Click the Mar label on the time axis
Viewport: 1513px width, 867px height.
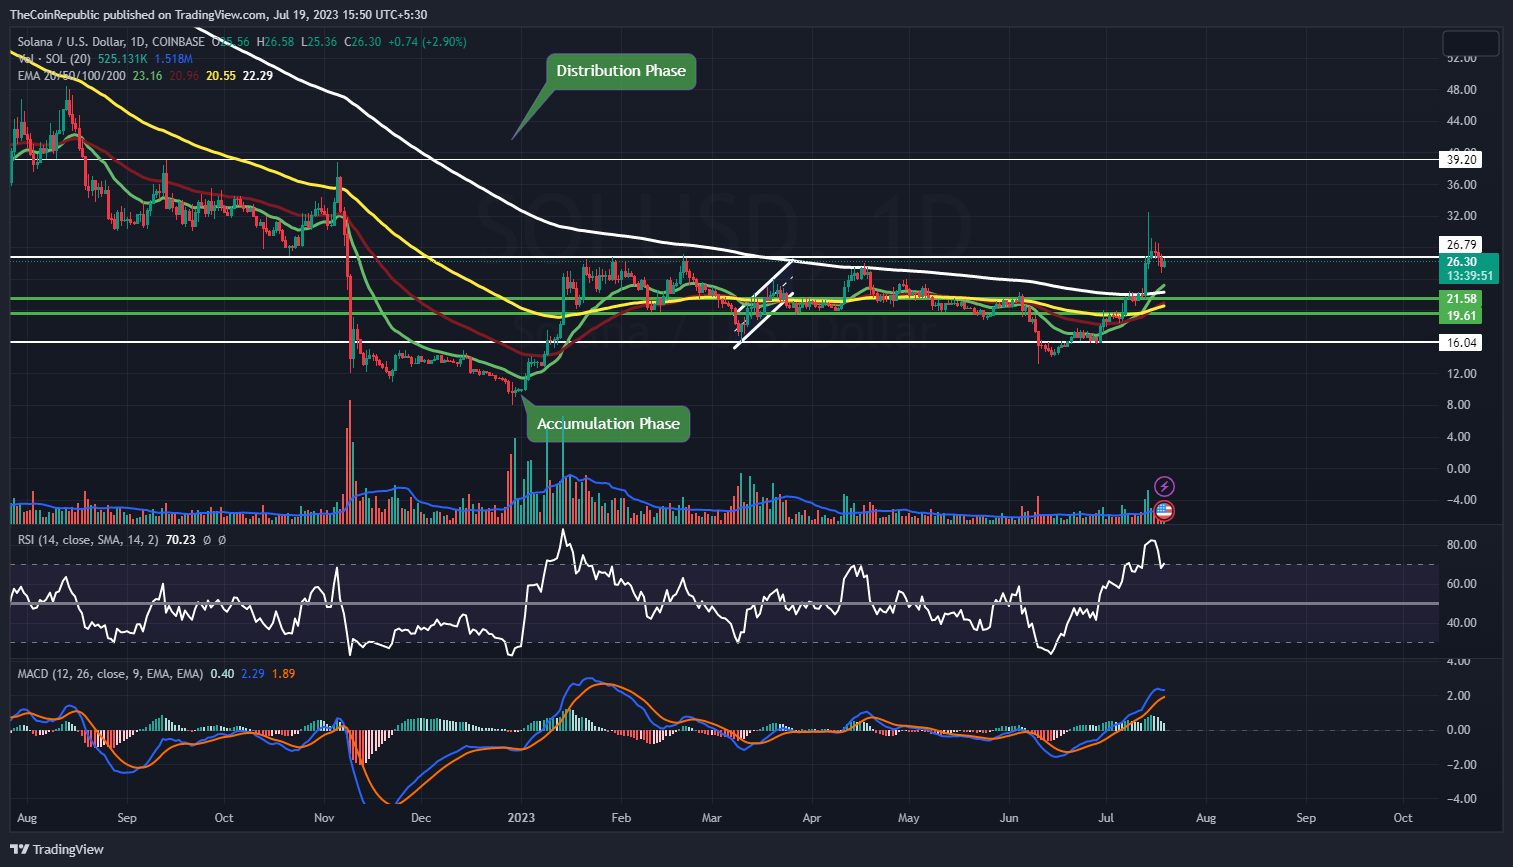pyautogui.click(x=711, y=818)
